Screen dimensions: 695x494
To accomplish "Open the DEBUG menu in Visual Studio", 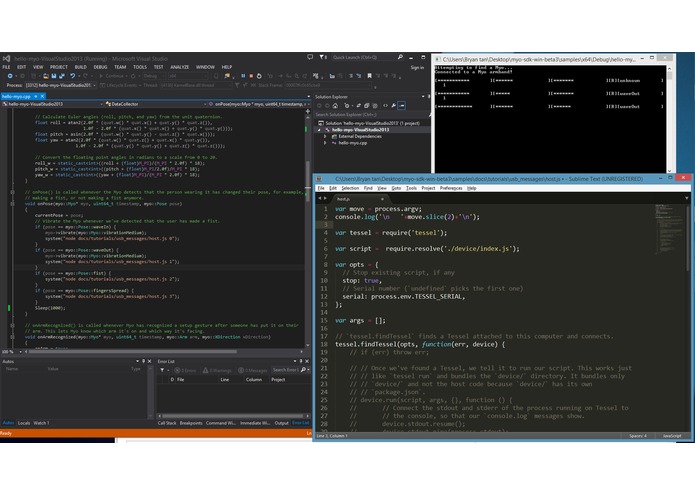I will (100, 67).
